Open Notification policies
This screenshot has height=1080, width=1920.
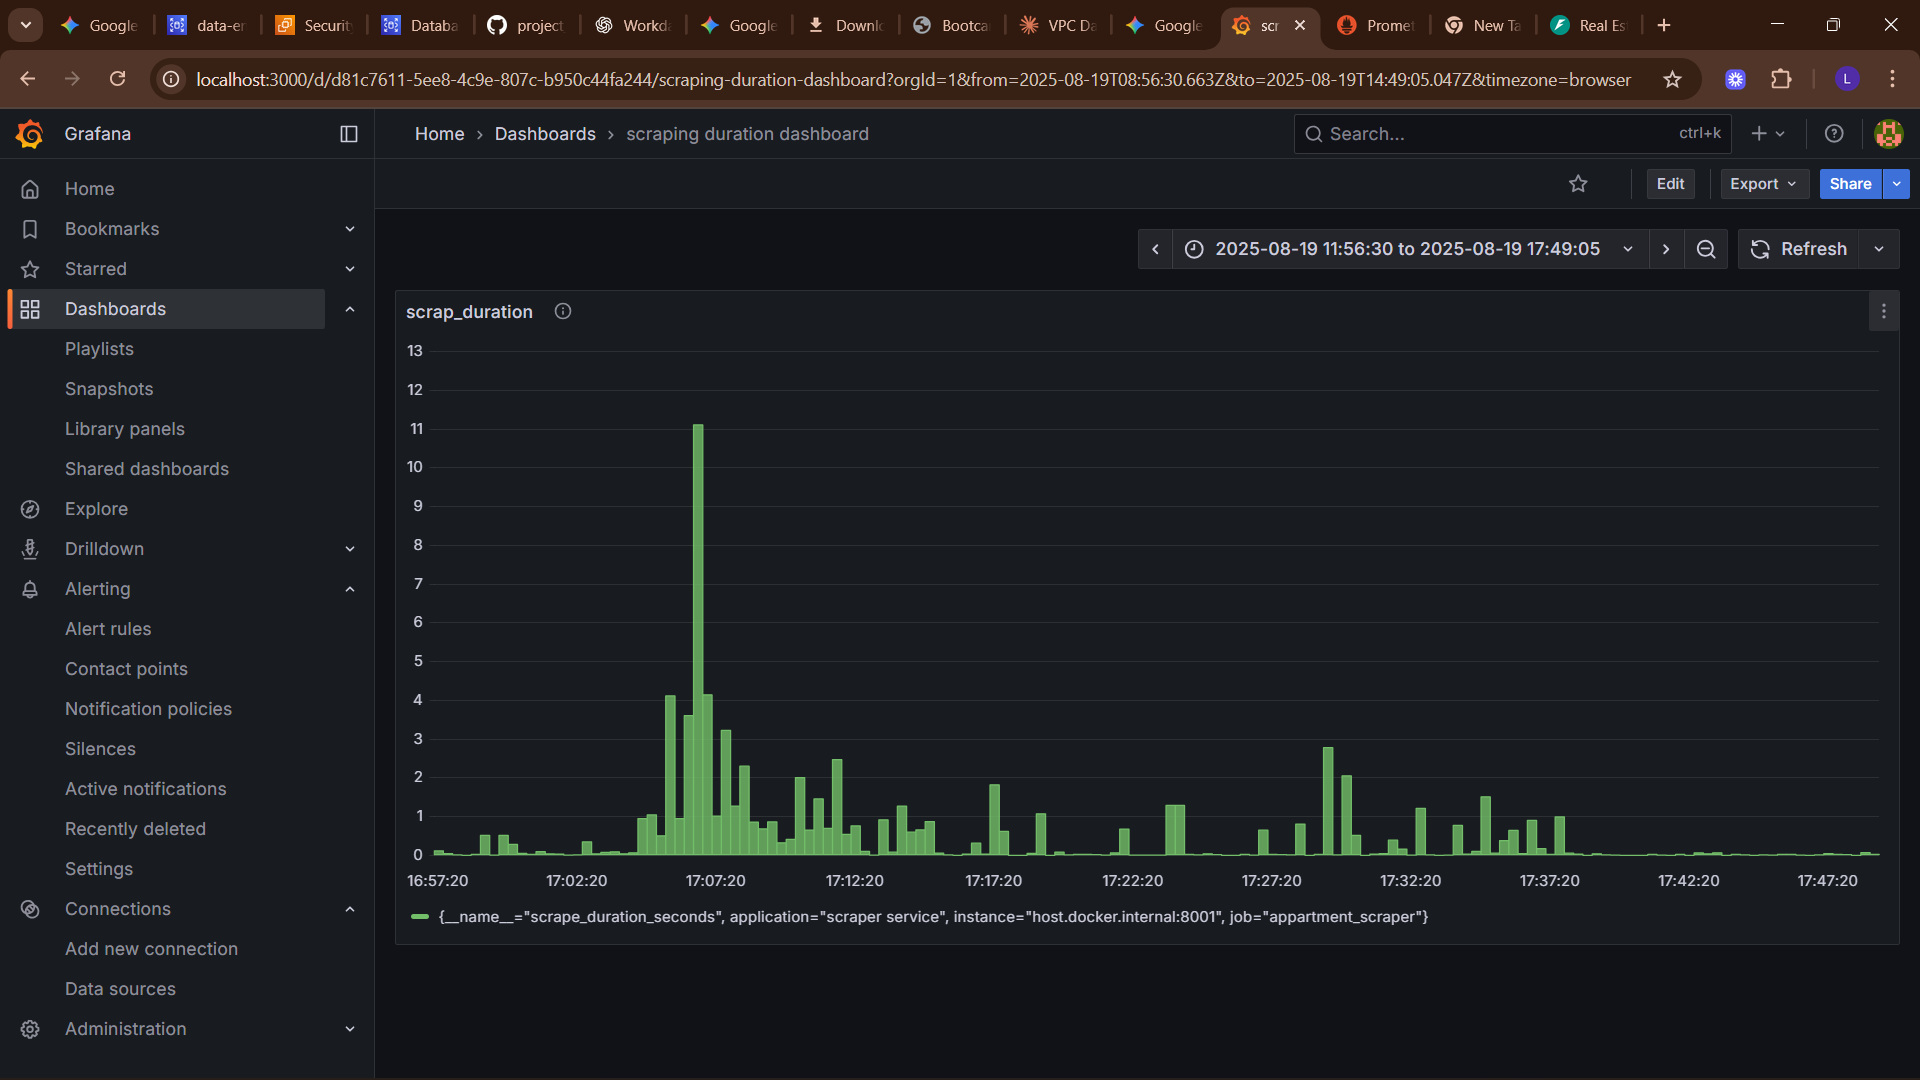(x=148, y=709)
